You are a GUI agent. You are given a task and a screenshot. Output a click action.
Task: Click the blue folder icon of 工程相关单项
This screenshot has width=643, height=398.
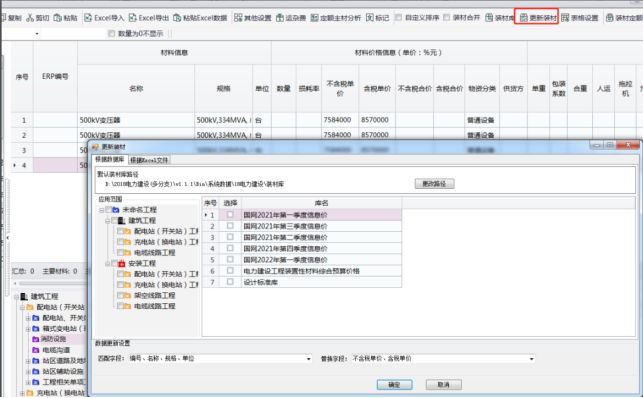pyautogui.click(x=36, y=382)
